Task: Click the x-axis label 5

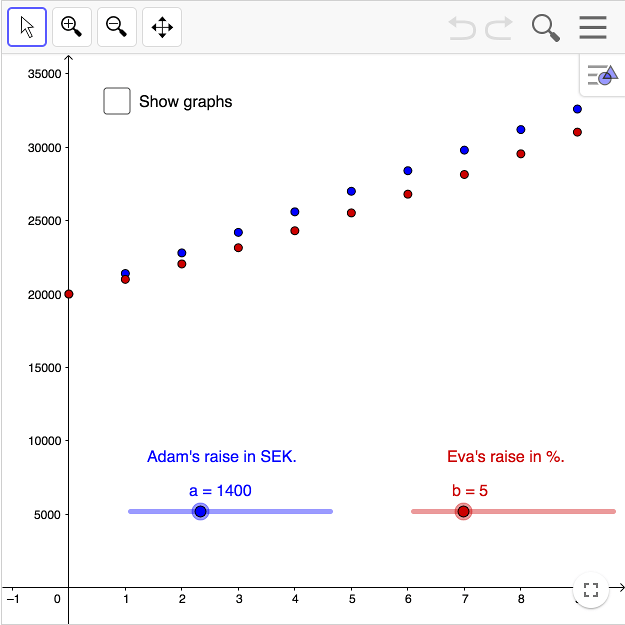Action: pyautogui.click(x=352, y=599)
